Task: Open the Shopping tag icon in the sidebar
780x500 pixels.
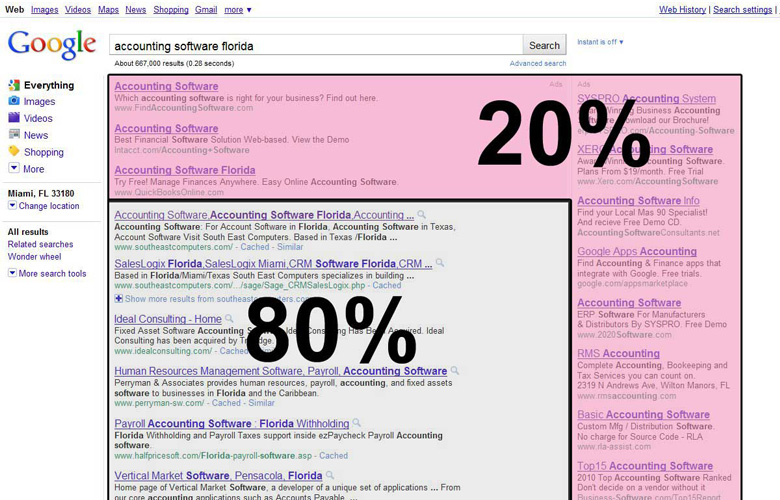Action: tap(14, 152)
